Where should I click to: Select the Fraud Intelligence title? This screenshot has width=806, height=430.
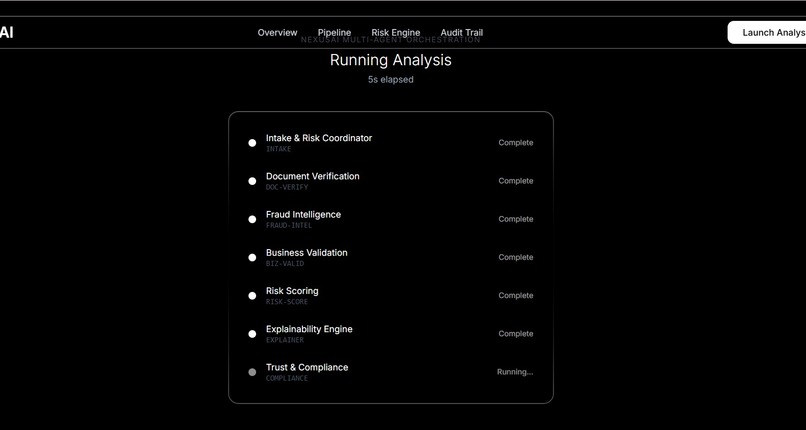click(x=303, y=214)
